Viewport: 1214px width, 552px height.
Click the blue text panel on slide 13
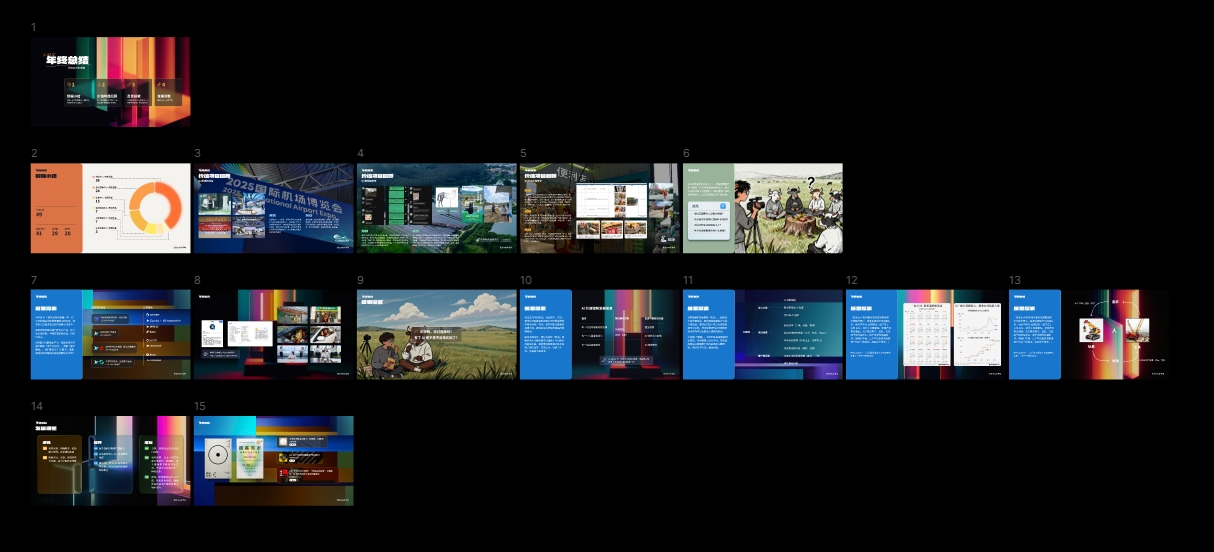pos(1034,334)
